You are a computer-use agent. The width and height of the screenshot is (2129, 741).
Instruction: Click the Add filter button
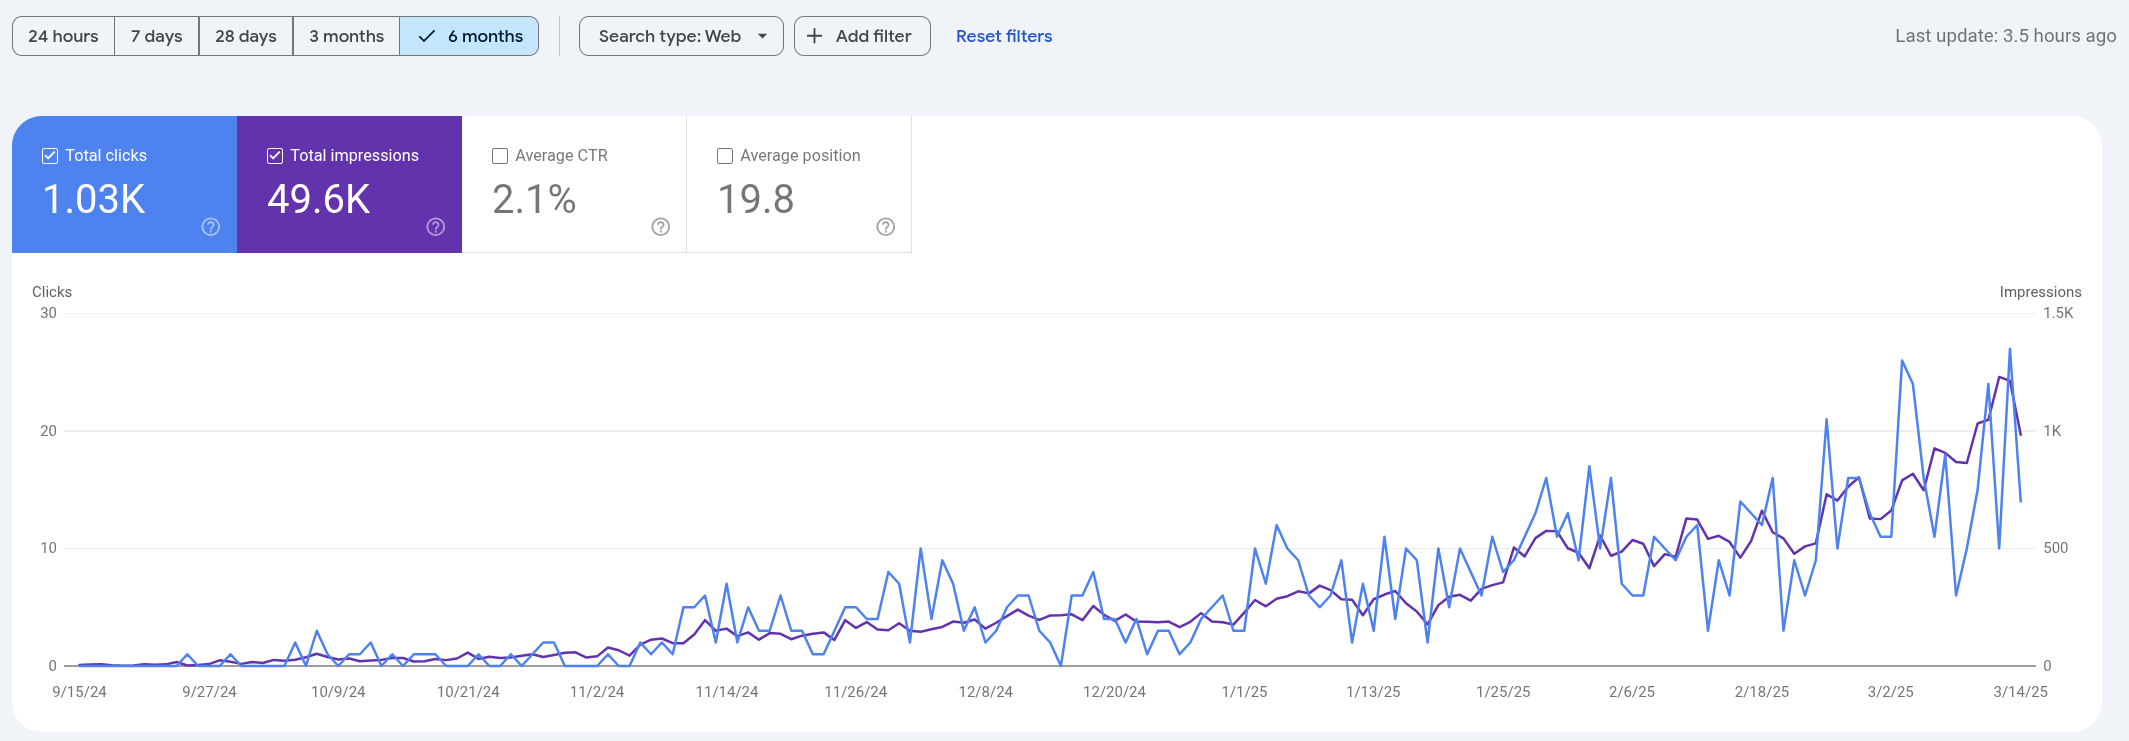coord(862,36)
